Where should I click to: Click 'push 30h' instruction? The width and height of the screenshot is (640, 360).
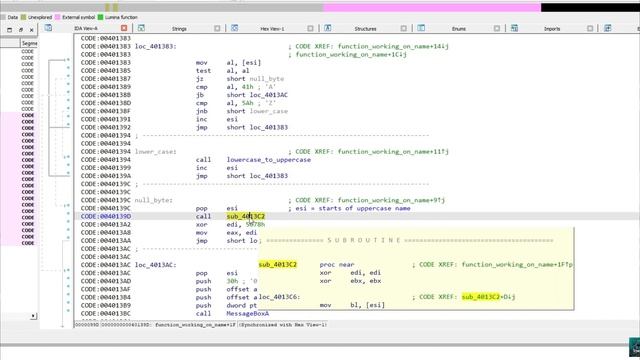227,281
